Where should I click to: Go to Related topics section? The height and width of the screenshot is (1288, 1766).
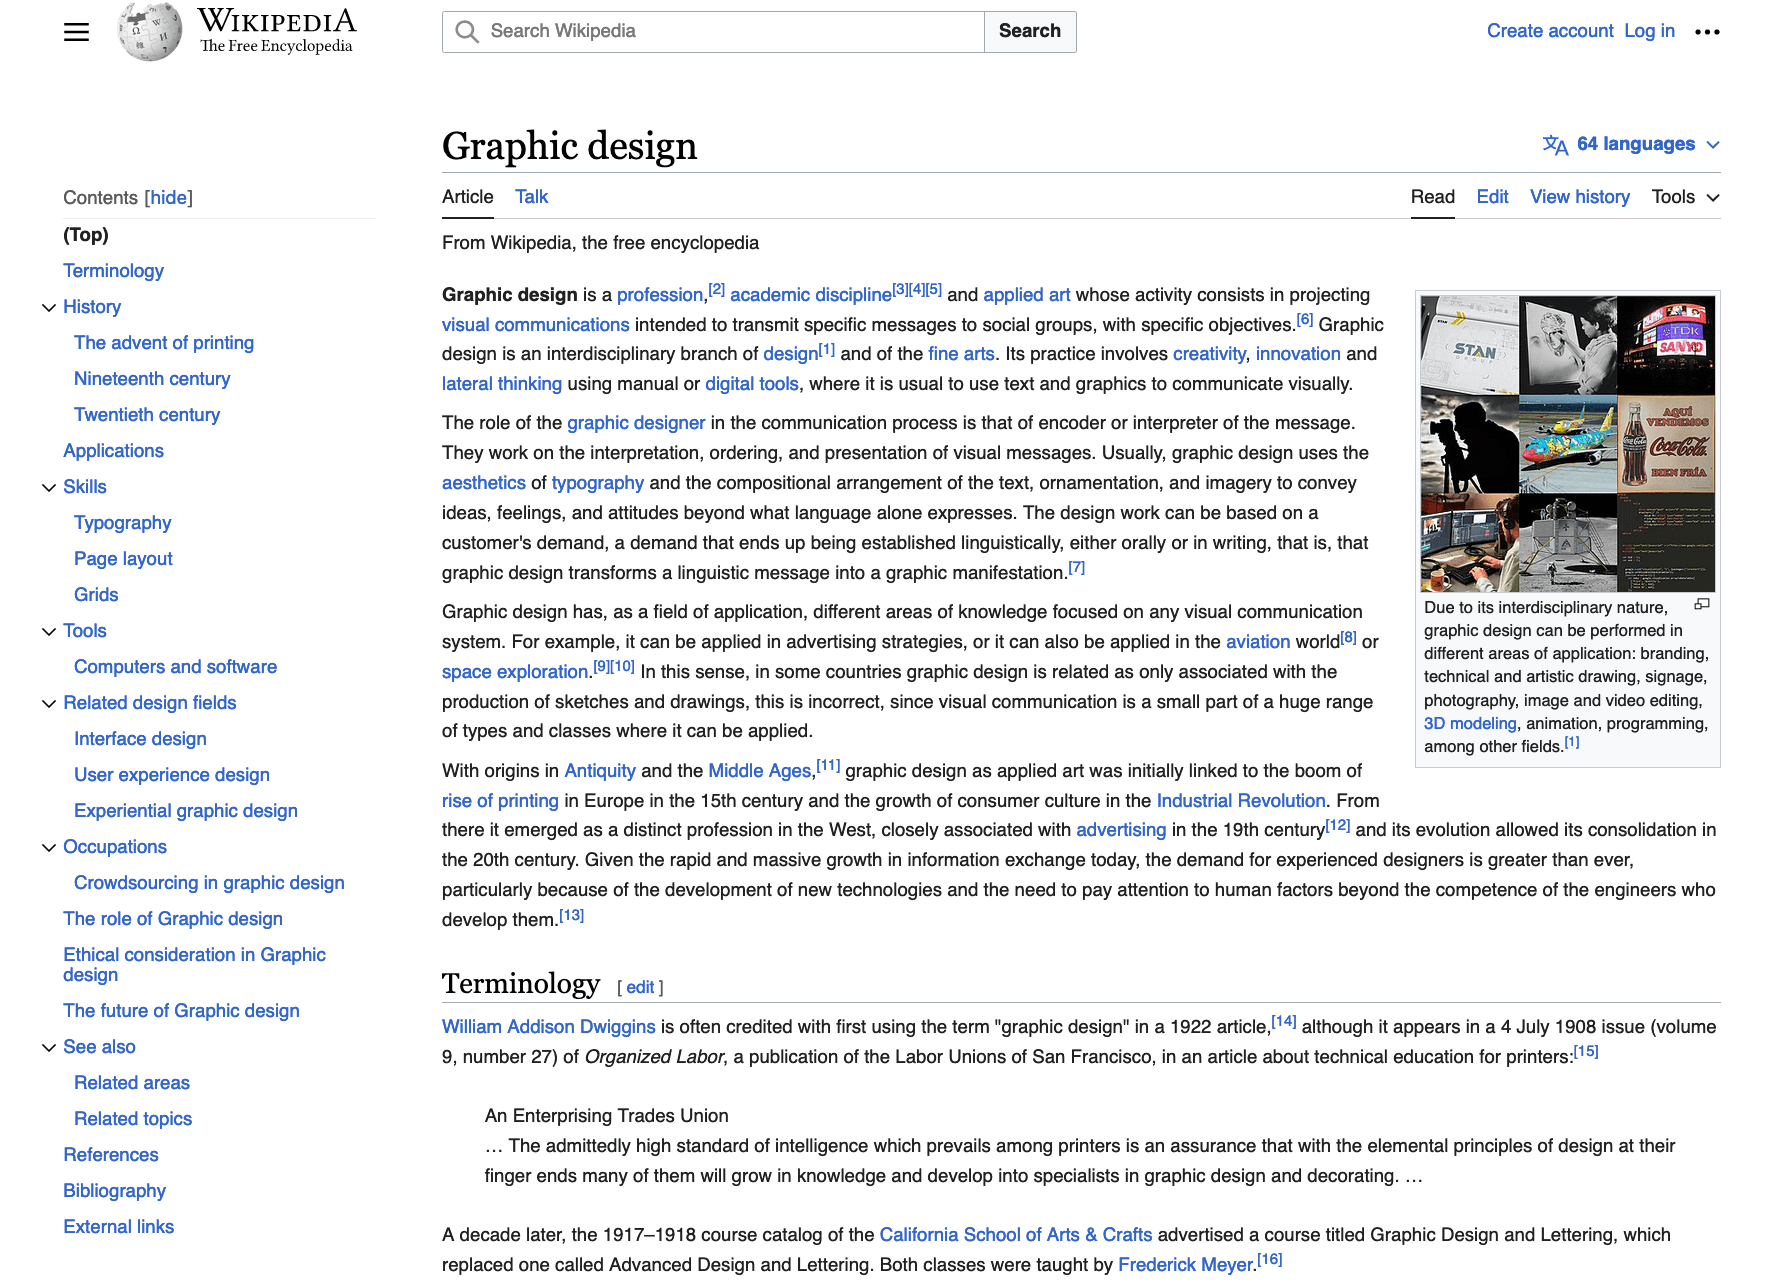click(x=133, y=1119)
